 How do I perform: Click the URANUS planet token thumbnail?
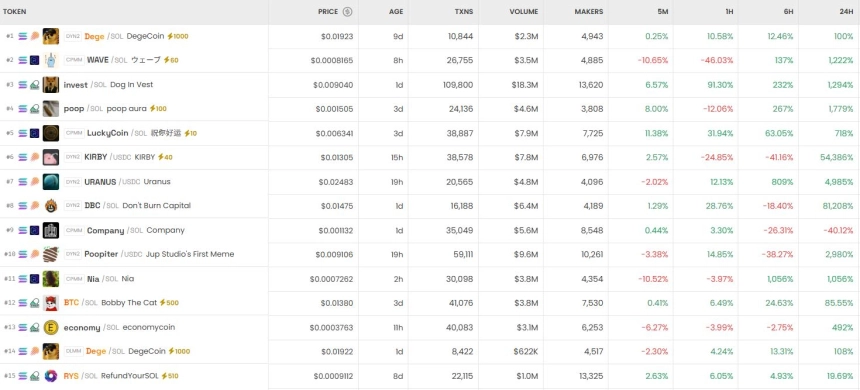pyautogui.click(x=51, y=182)
